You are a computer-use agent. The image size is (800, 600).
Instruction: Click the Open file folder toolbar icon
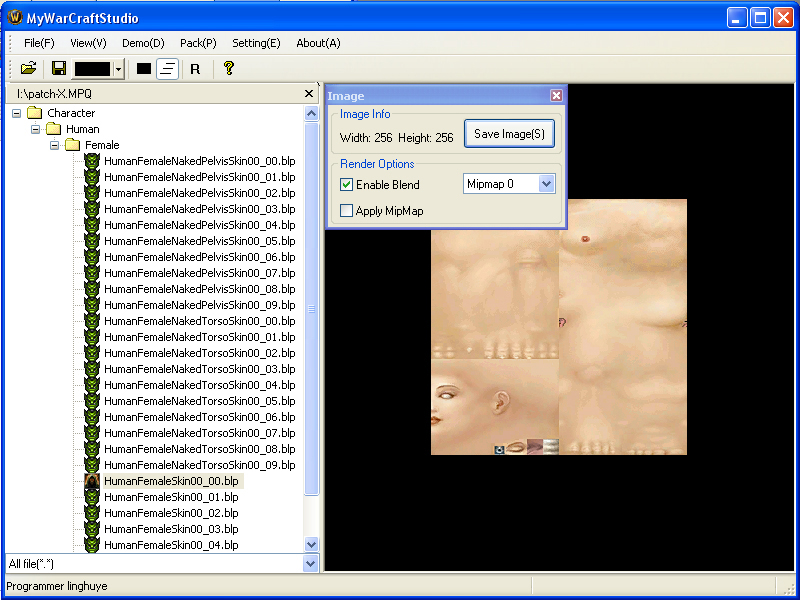(29, 68)
